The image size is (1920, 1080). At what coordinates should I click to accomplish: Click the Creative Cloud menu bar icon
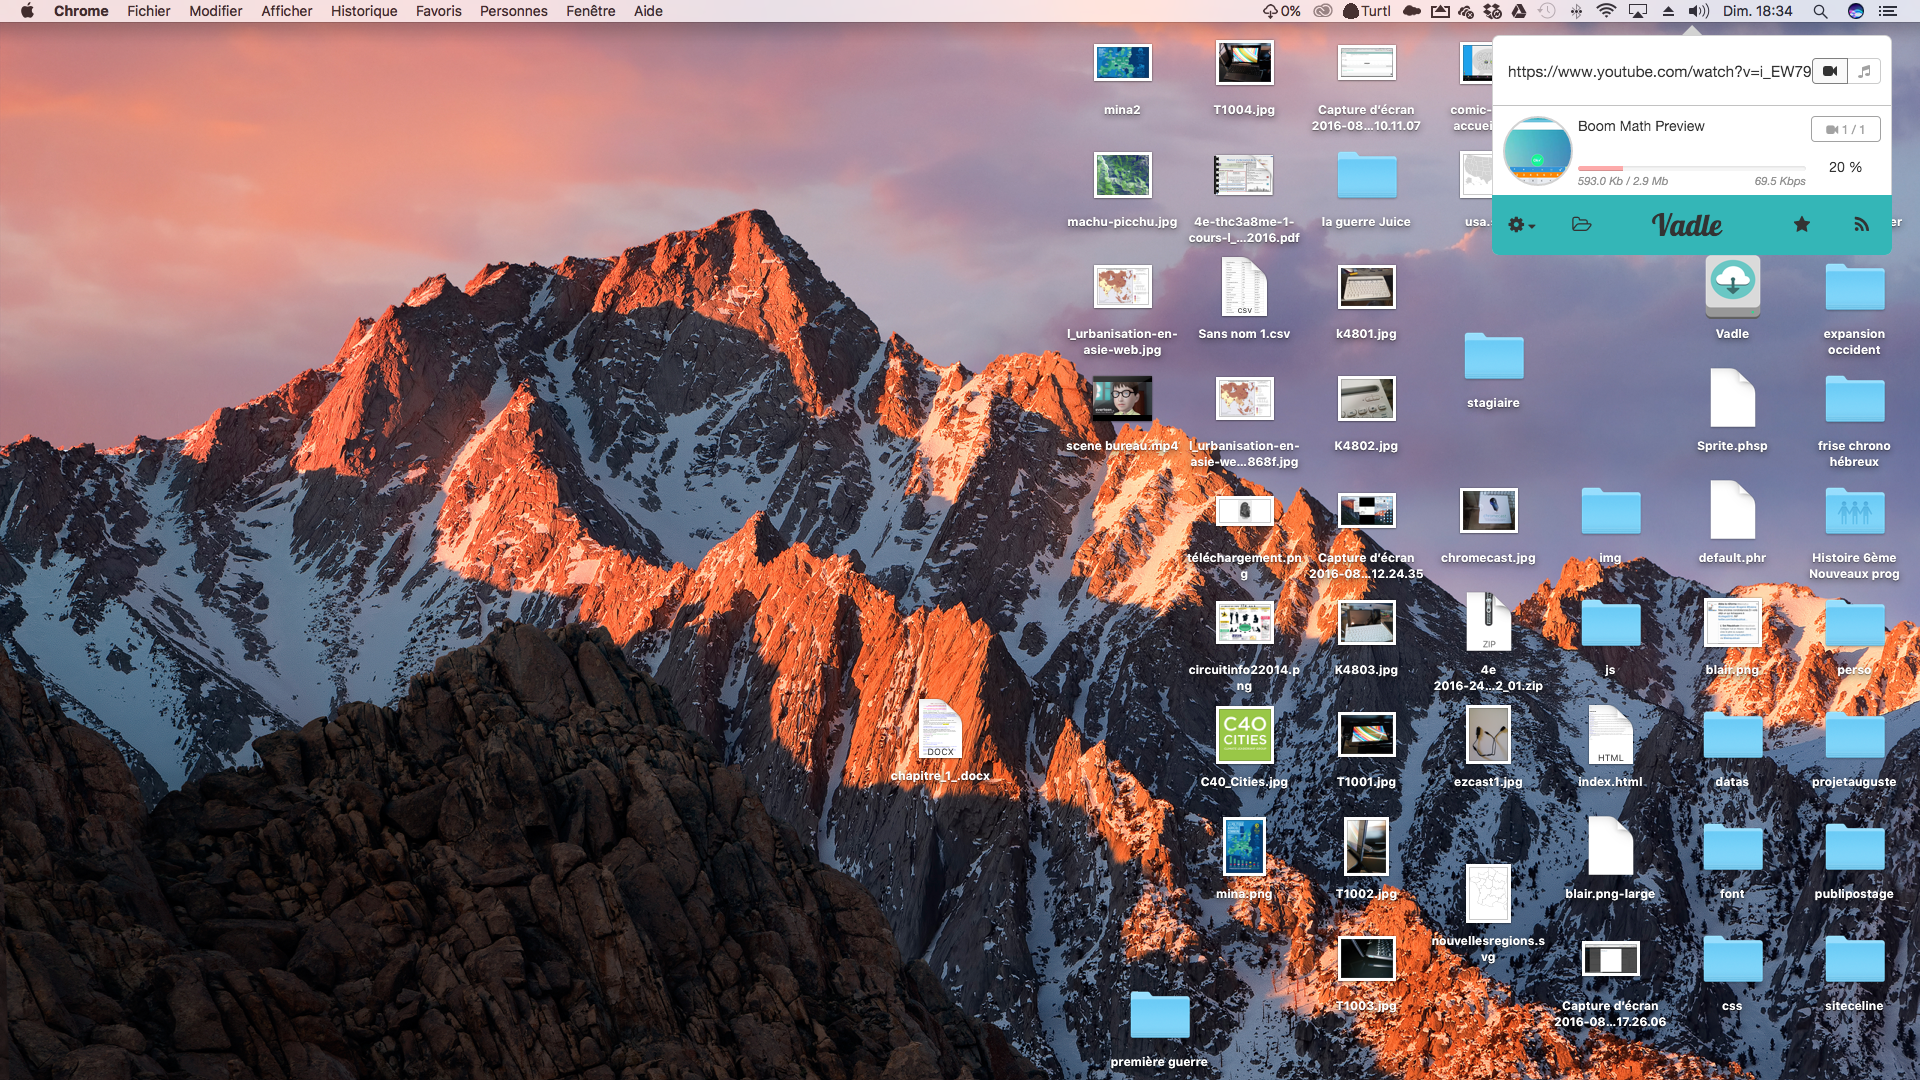pos(1323,11)
